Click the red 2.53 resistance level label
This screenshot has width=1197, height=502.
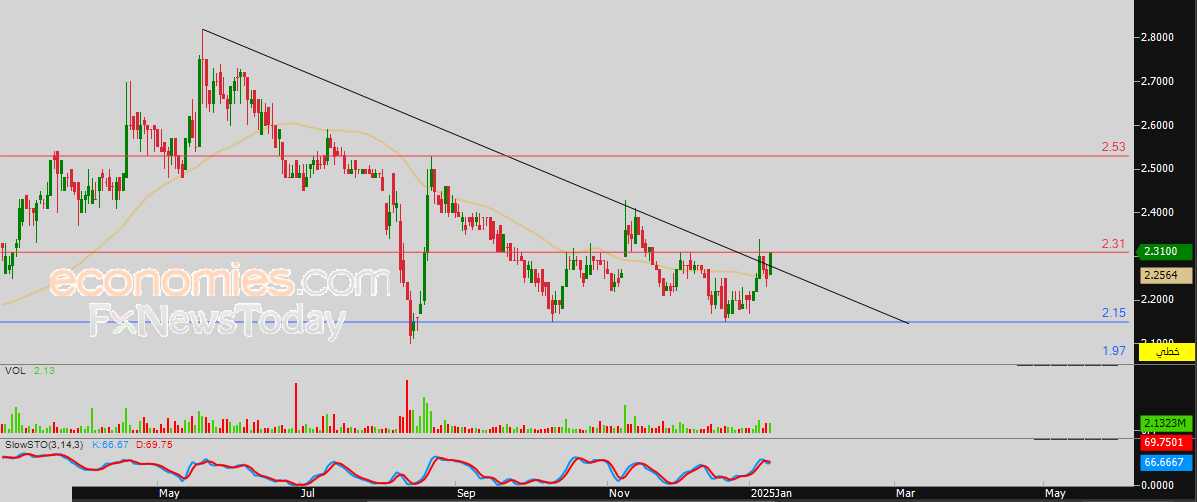1114,146
